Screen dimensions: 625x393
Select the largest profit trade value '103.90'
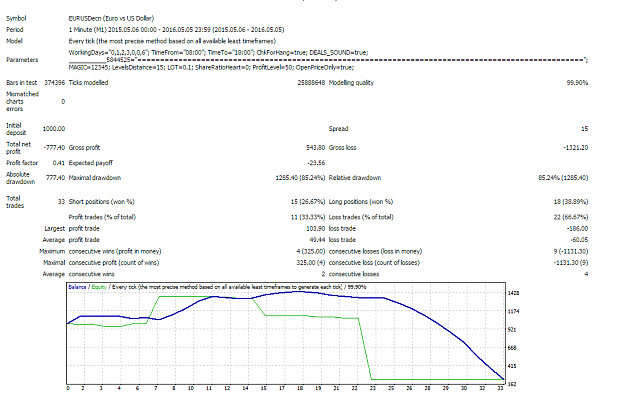click(x=316, y=229)
